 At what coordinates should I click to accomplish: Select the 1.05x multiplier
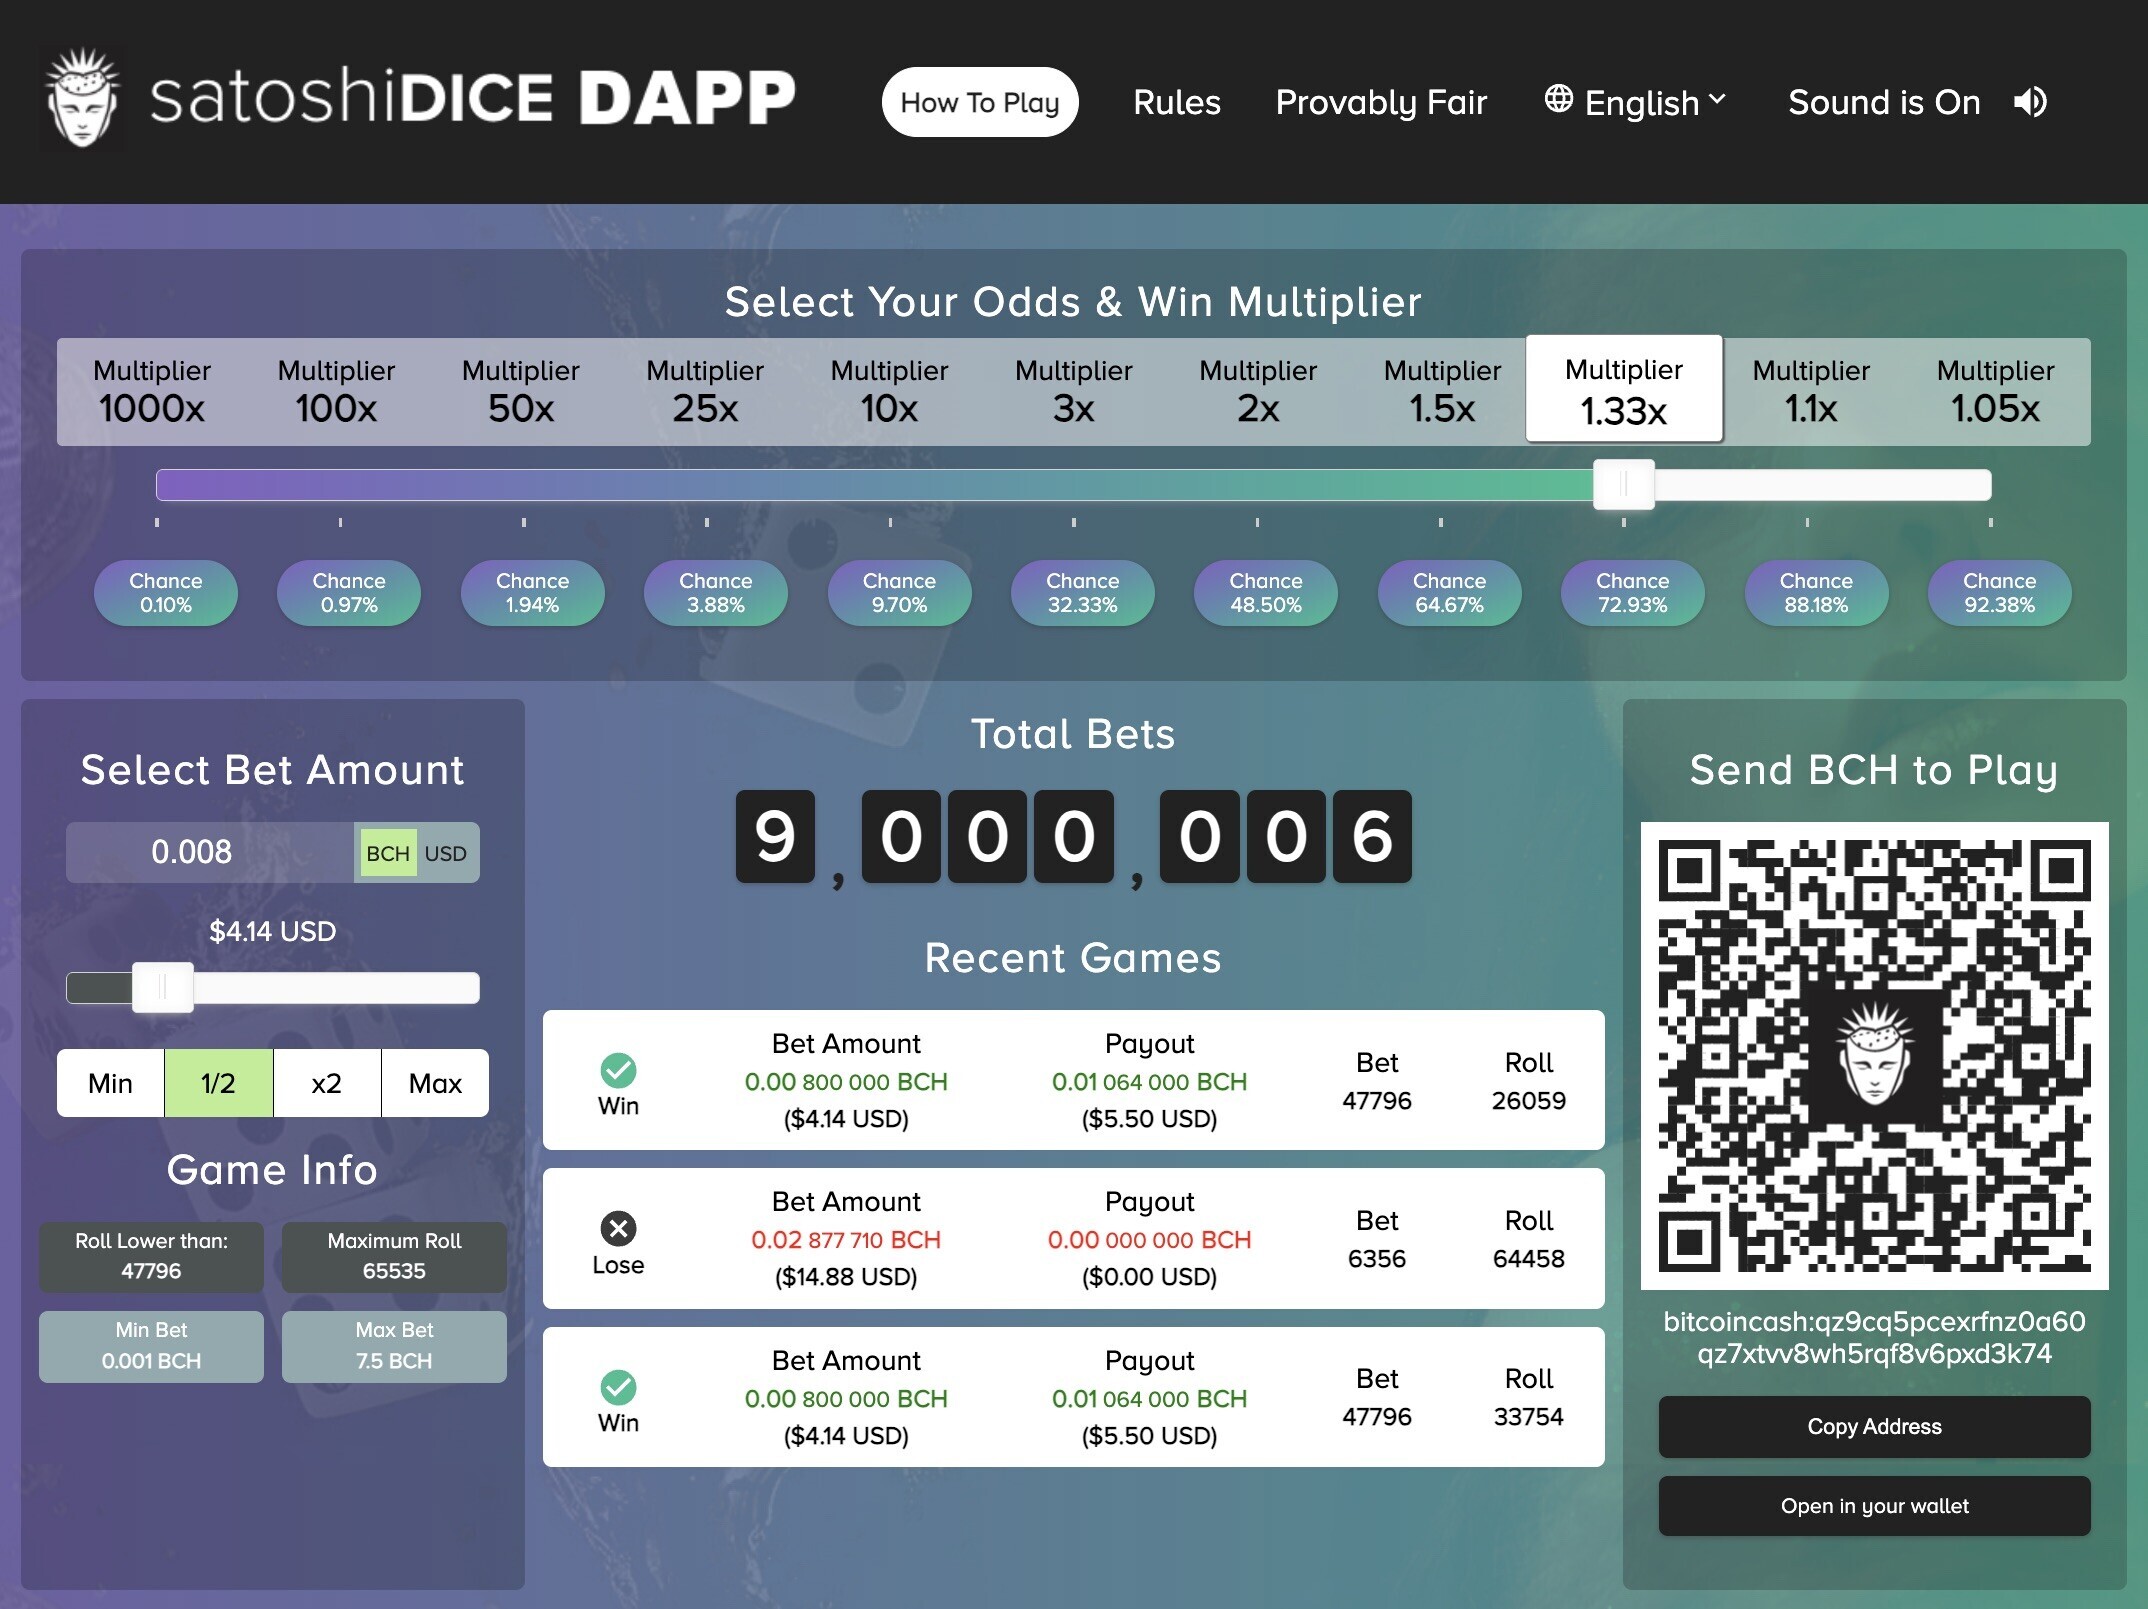click(x=1995, y=391)
